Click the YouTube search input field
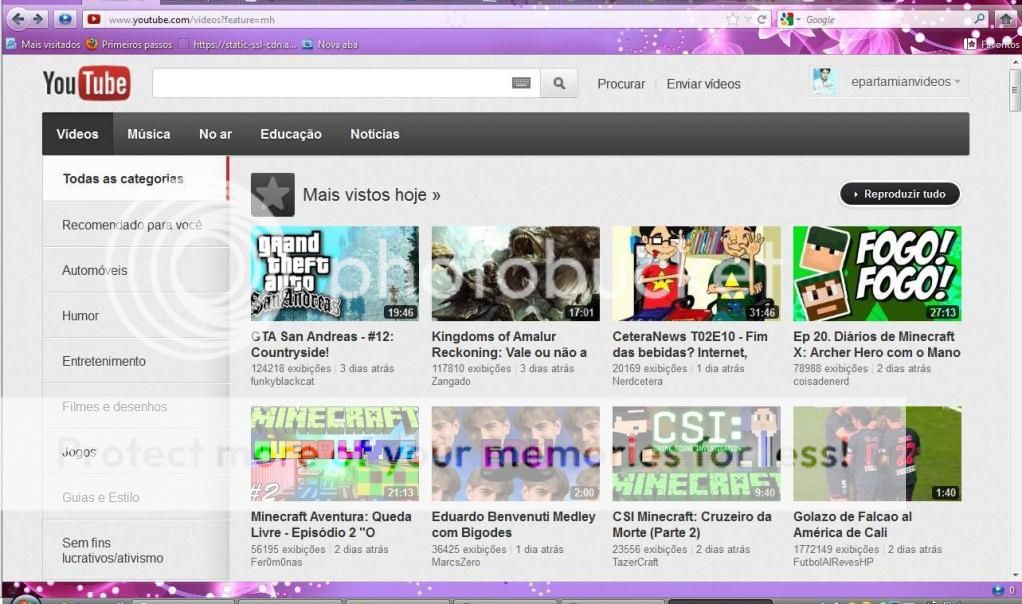The width and height of the screenshot is (1022, 604). point(330,84)
